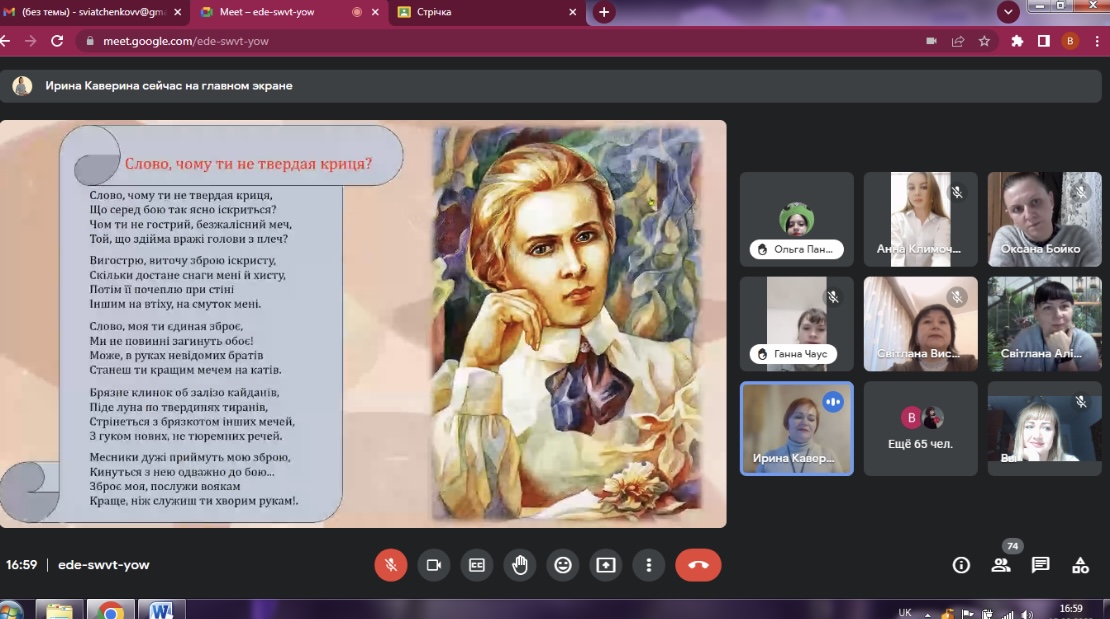Click the speaking indicator on Ирина Кавер... tile
Screen dimensions: 1110x619
pos(833,402)
